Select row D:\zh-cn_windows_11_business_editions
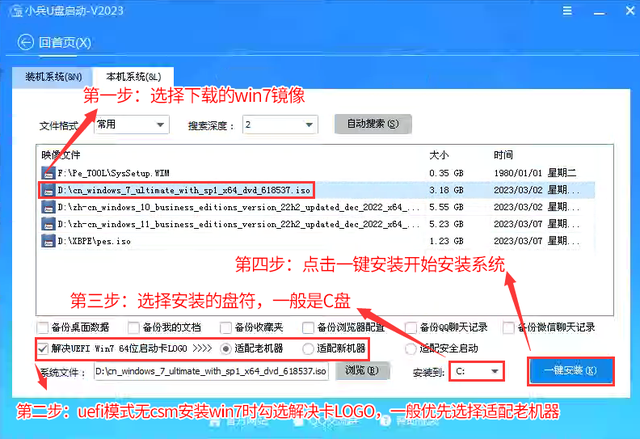Image resolution: width=640 pixels, height=439 pixels. pyautogui.click(x=317, y=224)
